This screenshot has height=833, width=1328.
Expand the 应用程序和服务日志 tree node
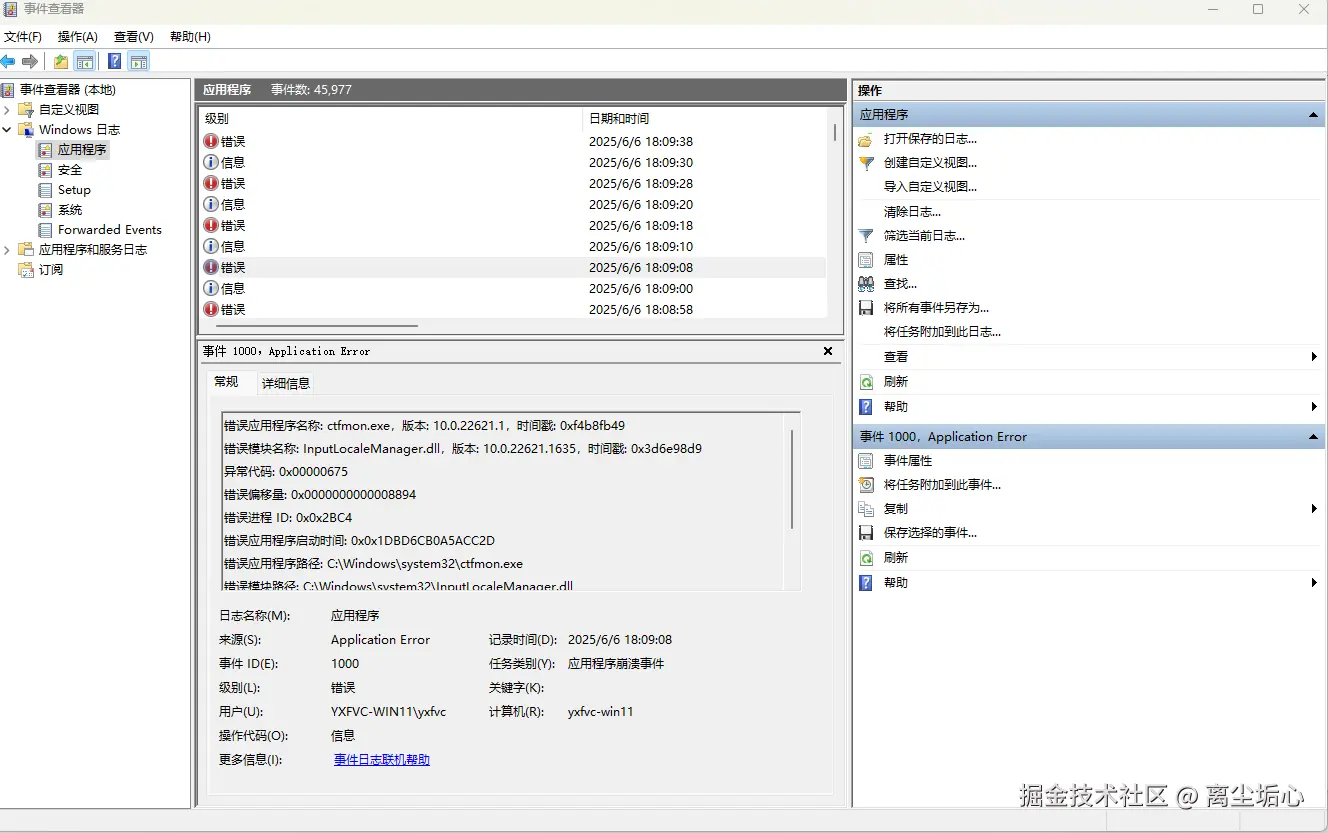pyautogui.click(x=8, y=249)
